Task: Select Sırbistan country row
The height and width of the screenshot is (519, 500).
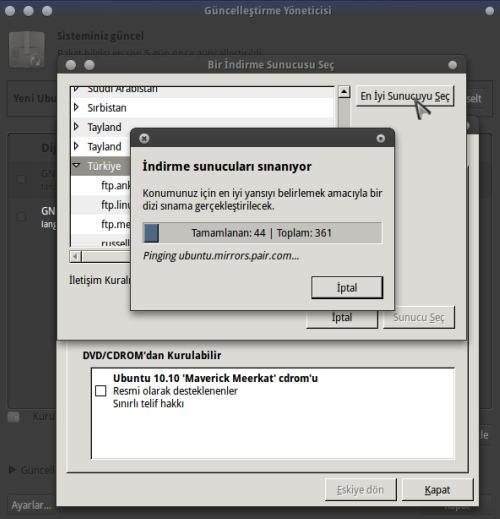Action: 202,108
